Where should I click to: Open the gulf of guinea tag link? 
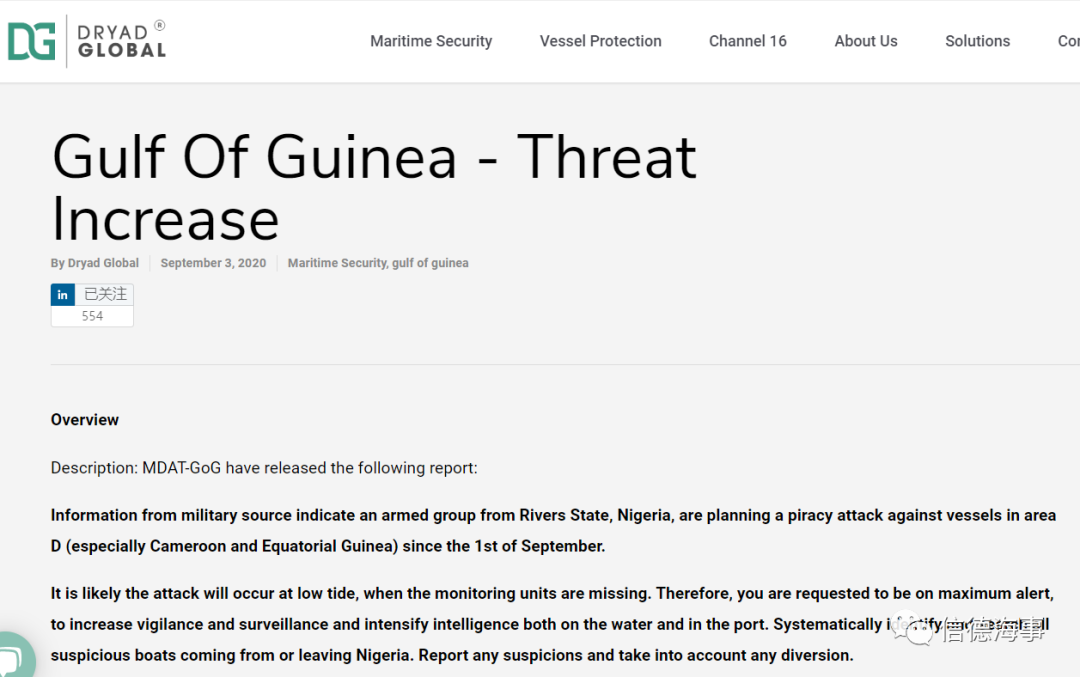click(430, 263)
